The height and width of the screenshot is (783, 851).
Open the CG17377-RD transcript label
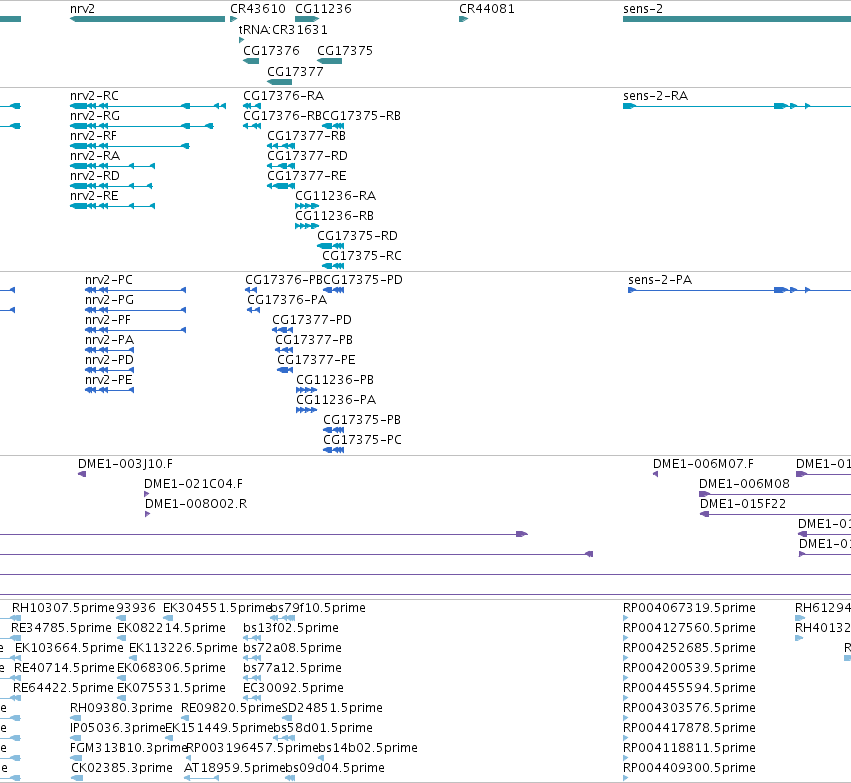pos(307,156)
